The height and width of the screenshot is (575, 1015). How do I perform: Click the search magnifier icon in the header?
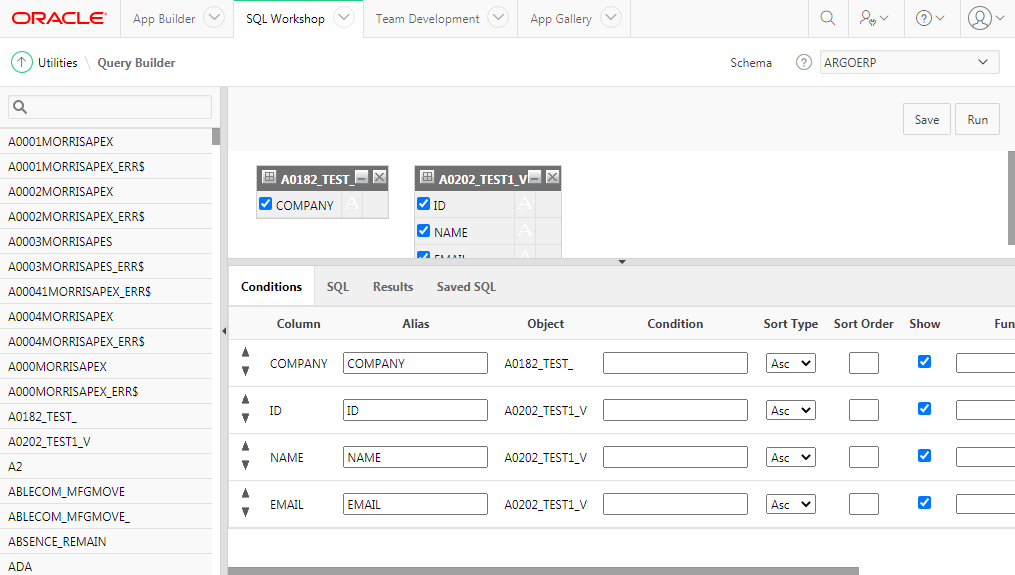[828, 18]
